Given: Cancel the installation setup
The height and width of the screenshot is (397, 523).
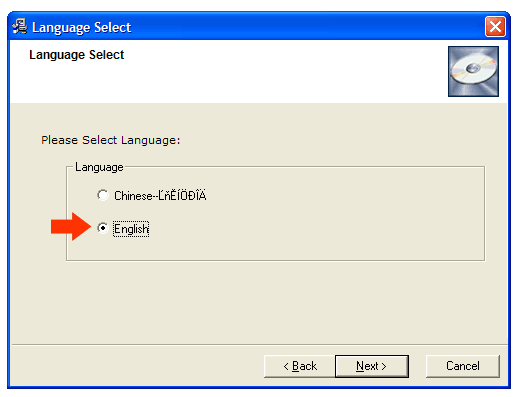Looking at the screenshot, I should [463, 366].
